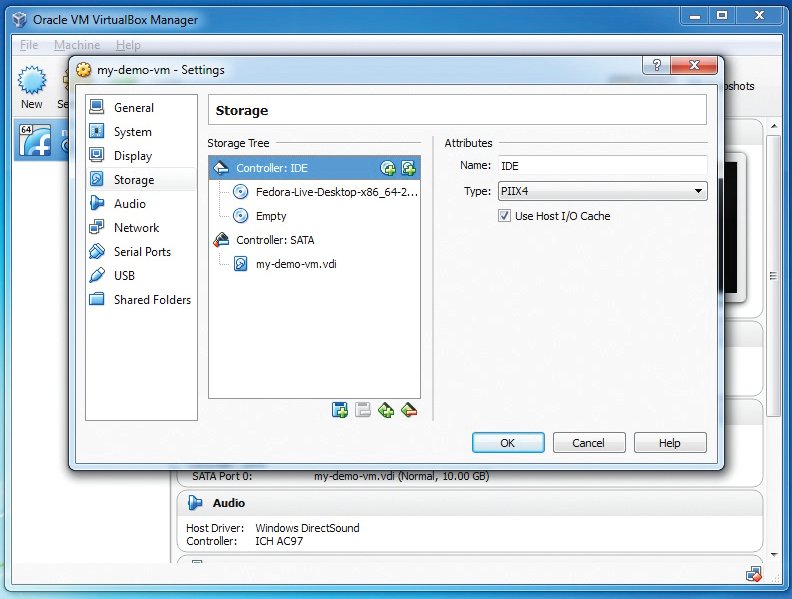The image size is (792, 599).
Task: Open the Machine menu in the menu bar
Action: pos(77,45)
